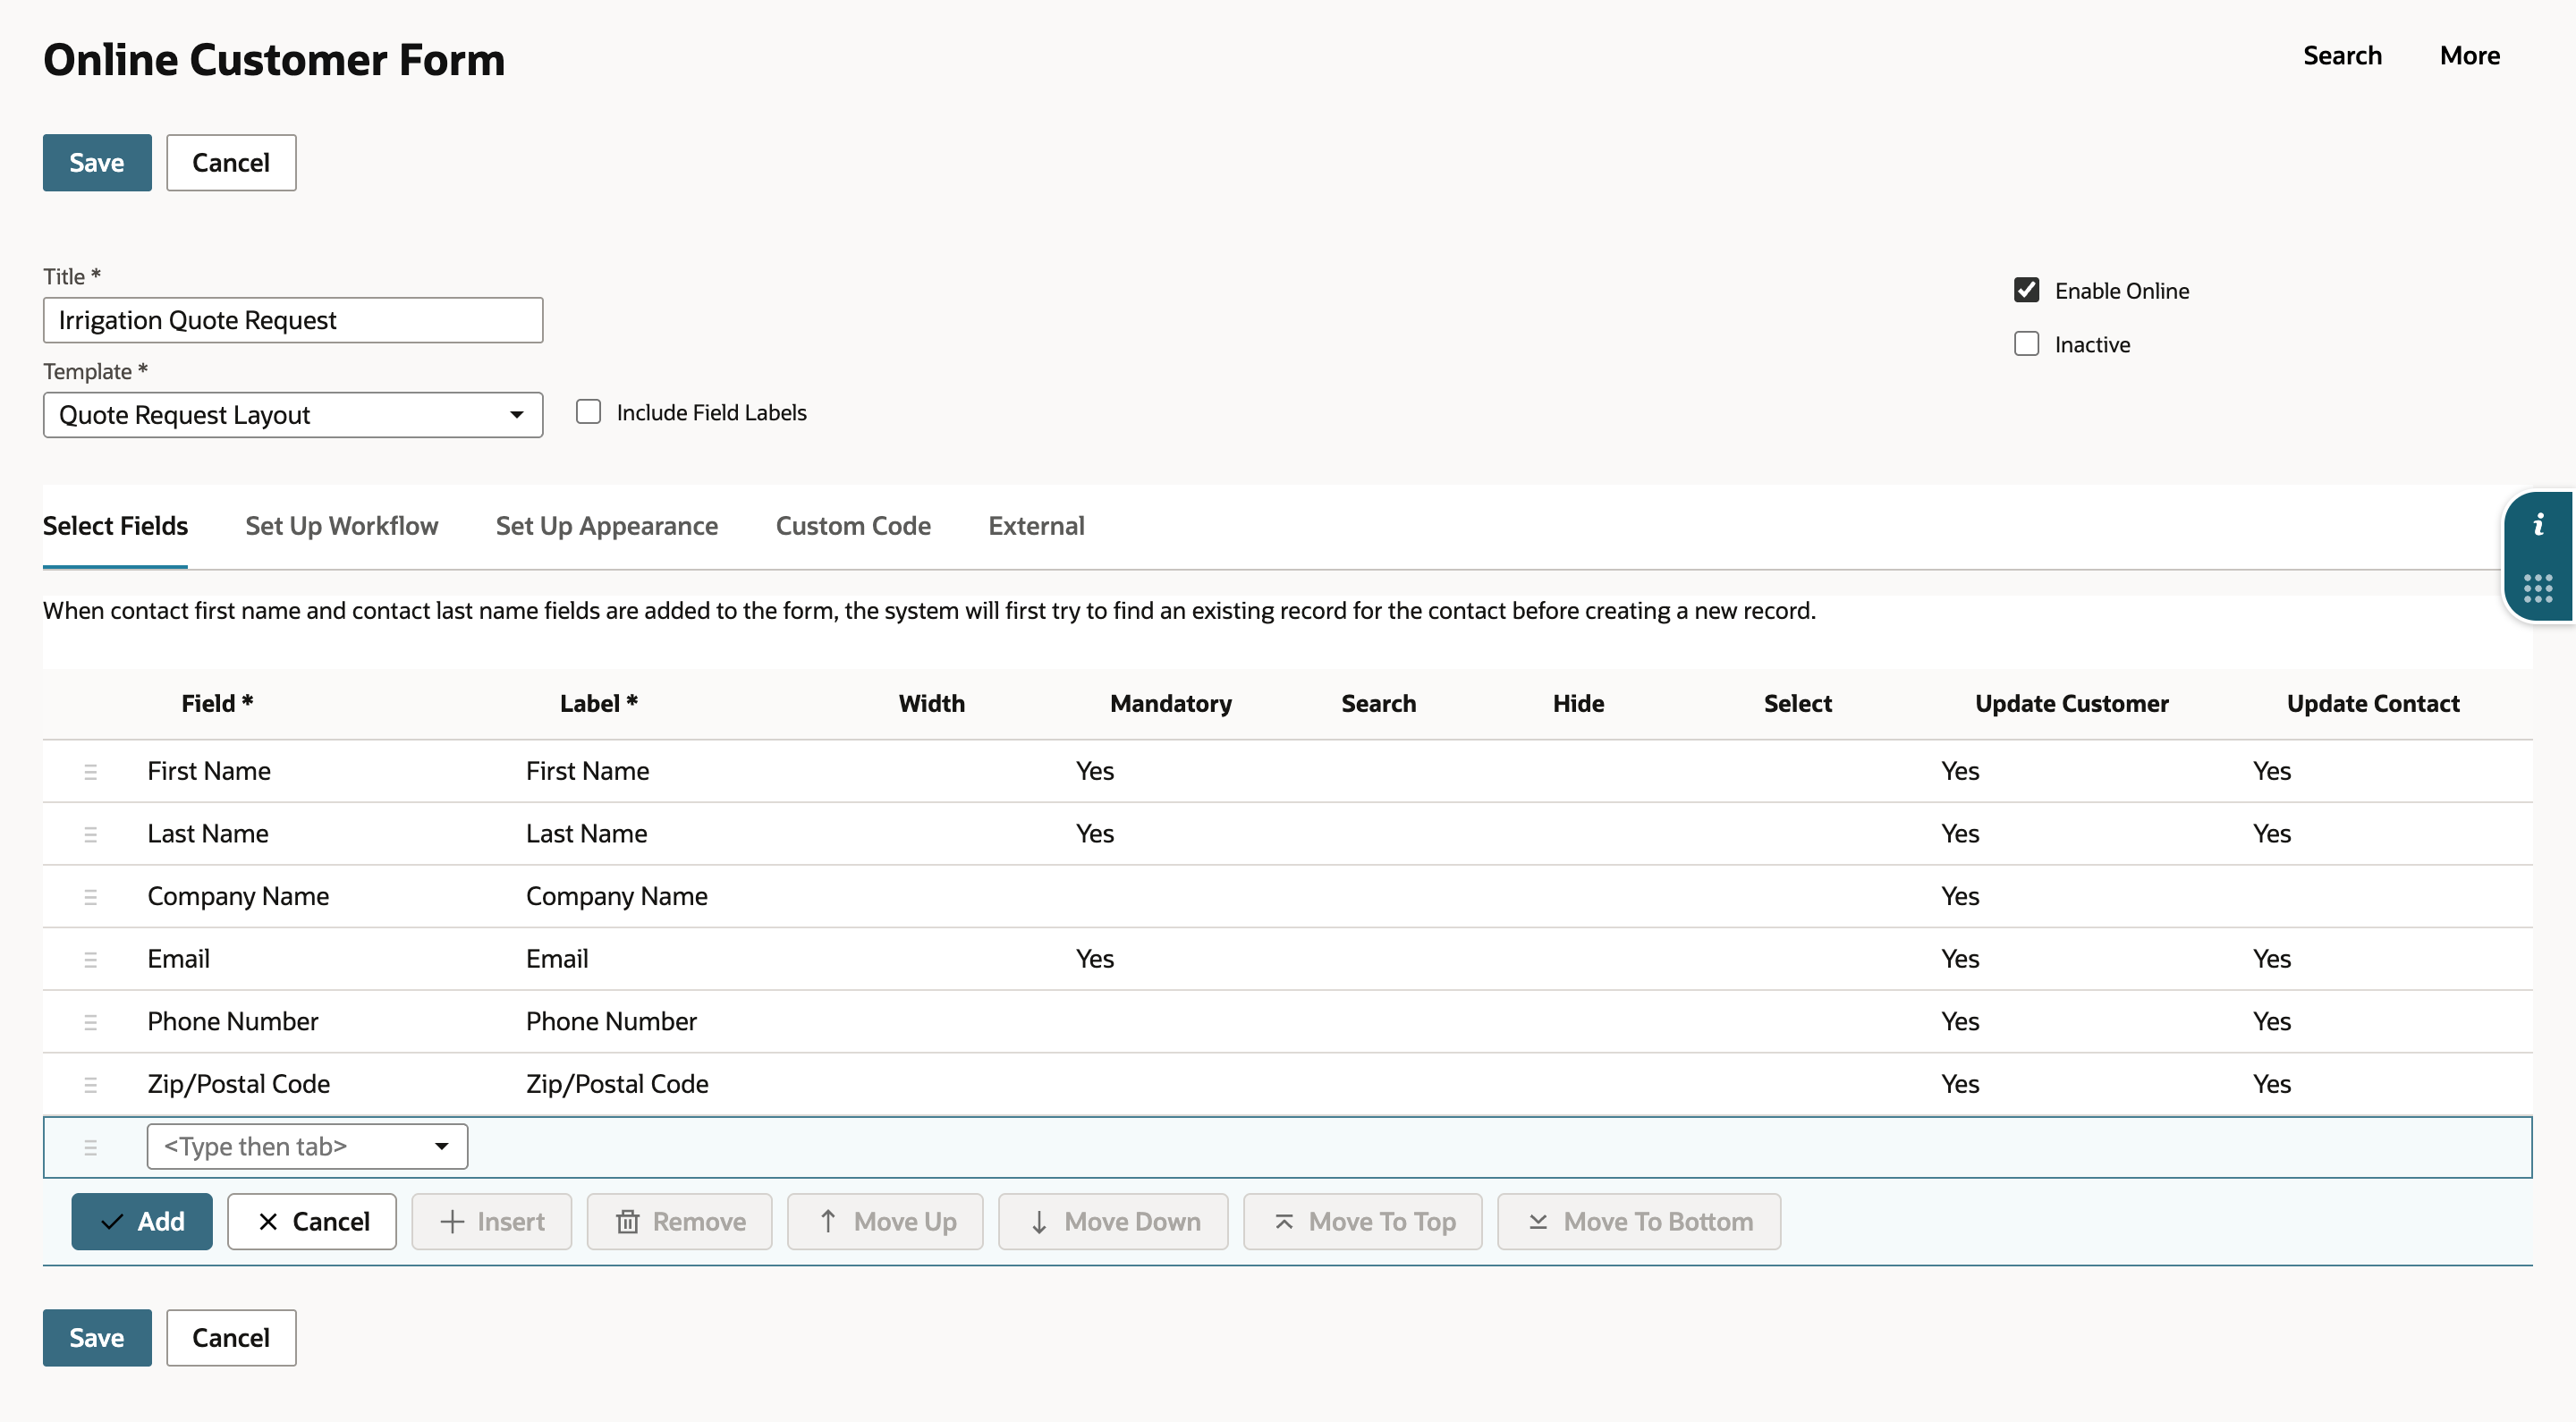Open the More menu in the header
Image resolution: width=2576 pixels, height=1422 pixels.
[2470, 56]
